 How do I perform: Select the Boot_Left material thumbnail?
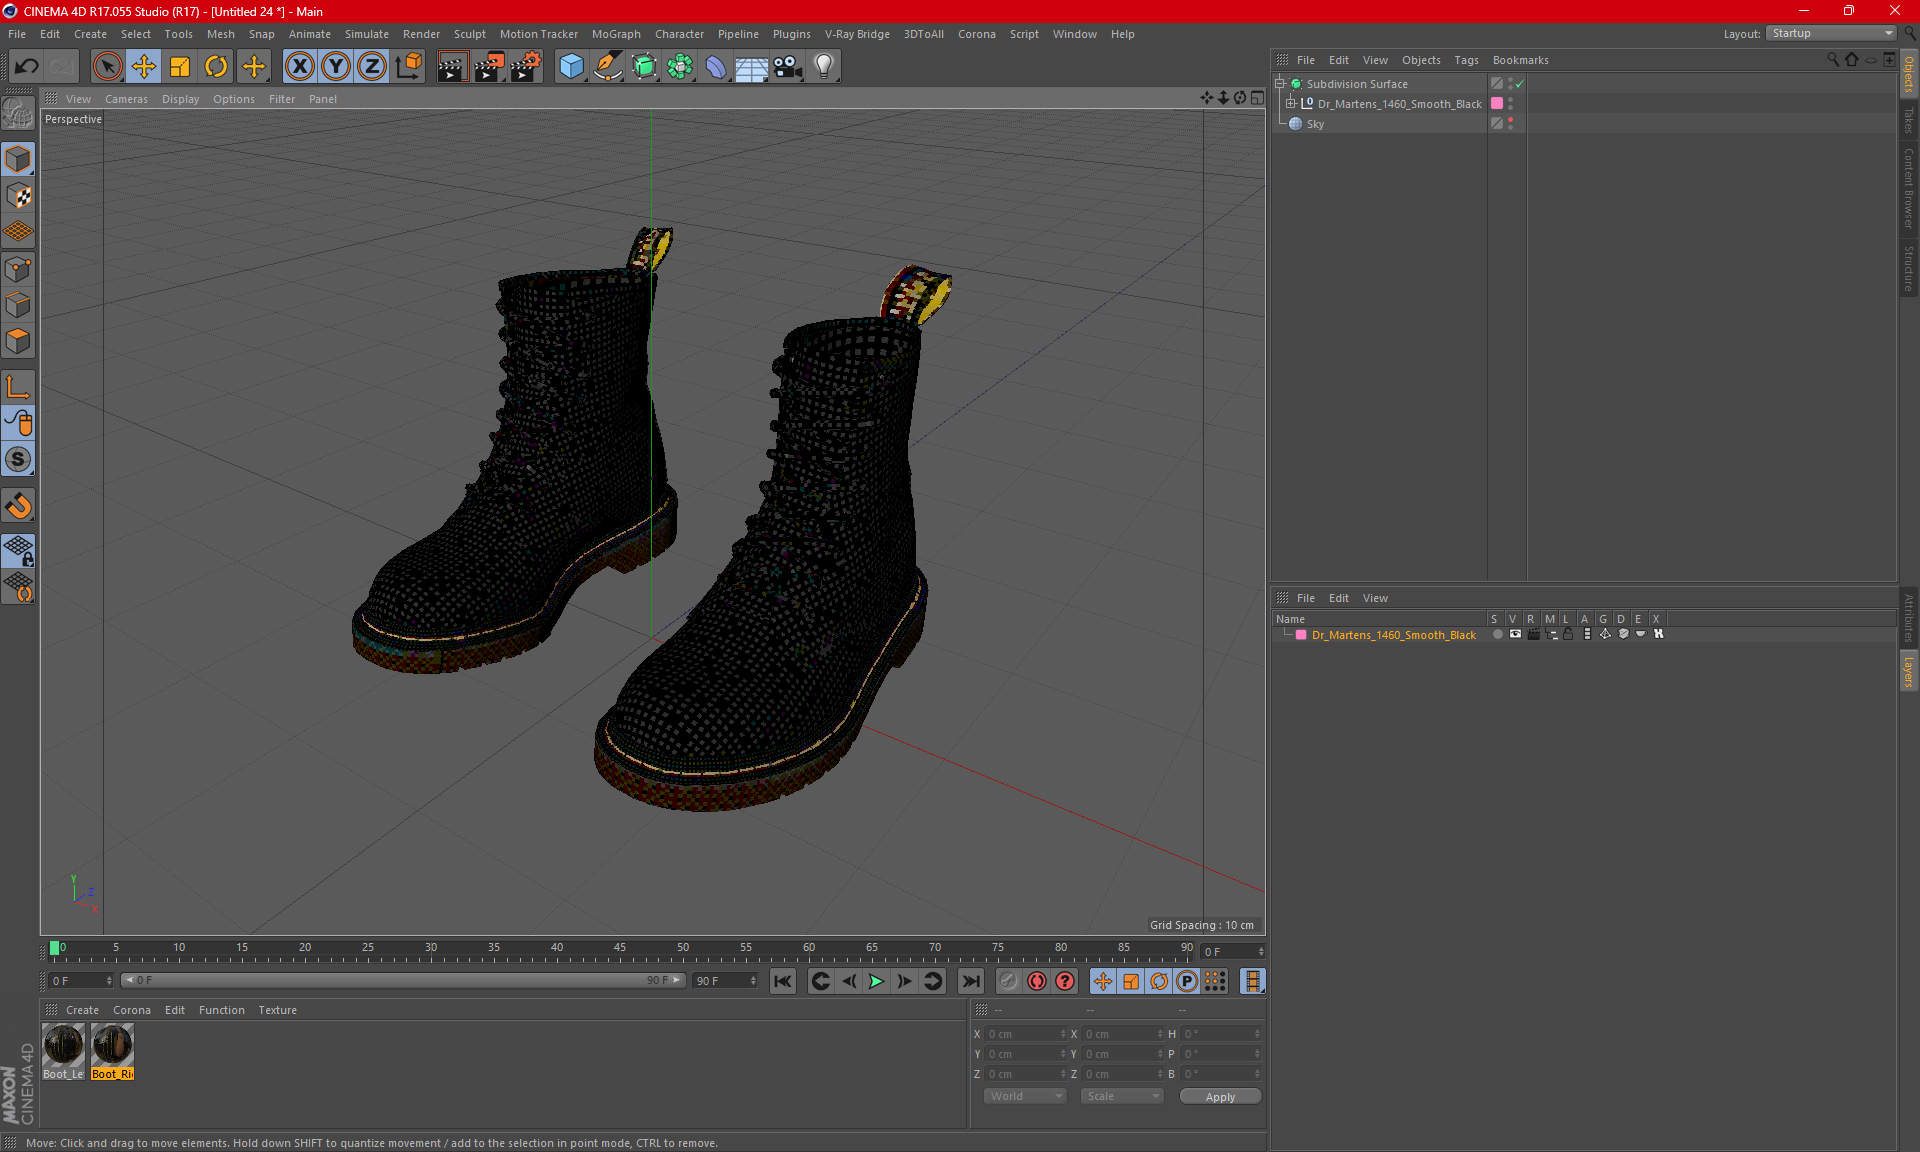coord(64,1051)
